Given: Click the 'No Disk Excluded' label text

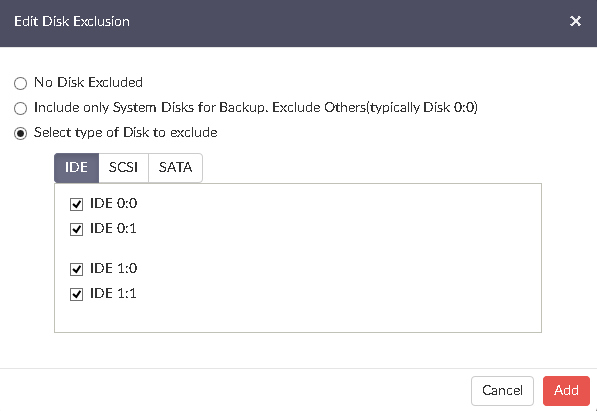Looking at the screenshot, I should (x=88, y=82).
